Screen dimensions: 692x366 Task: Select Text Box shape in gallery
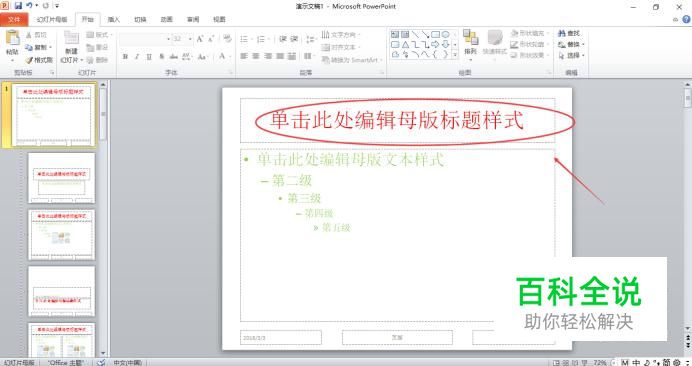(395, 34)
